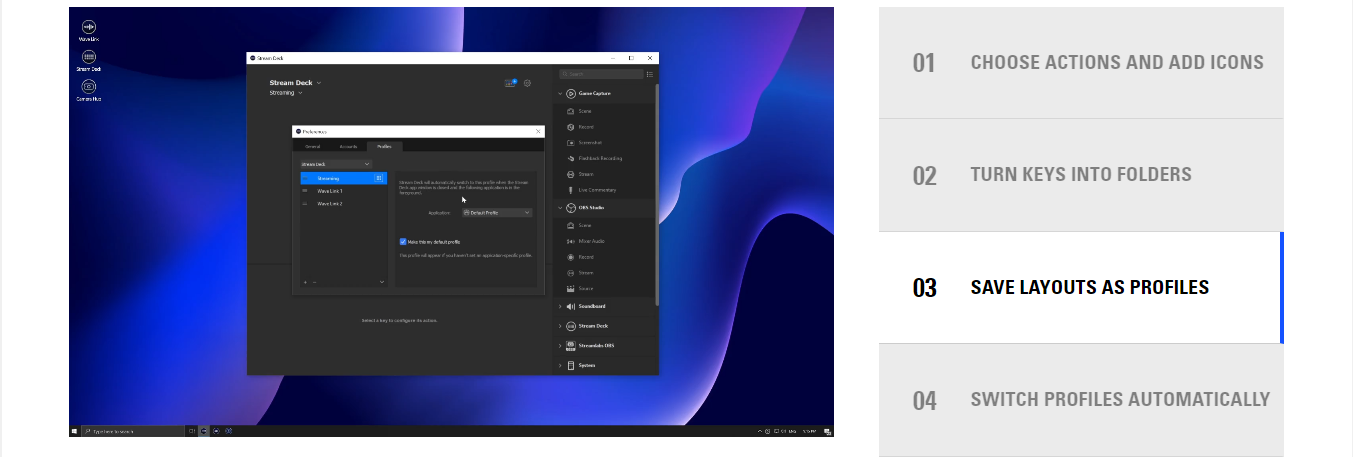The image size is (1353, 457).
Task: Open the Streaming profile dropdown
Action: pyautogui.click(x=286, y=93)
